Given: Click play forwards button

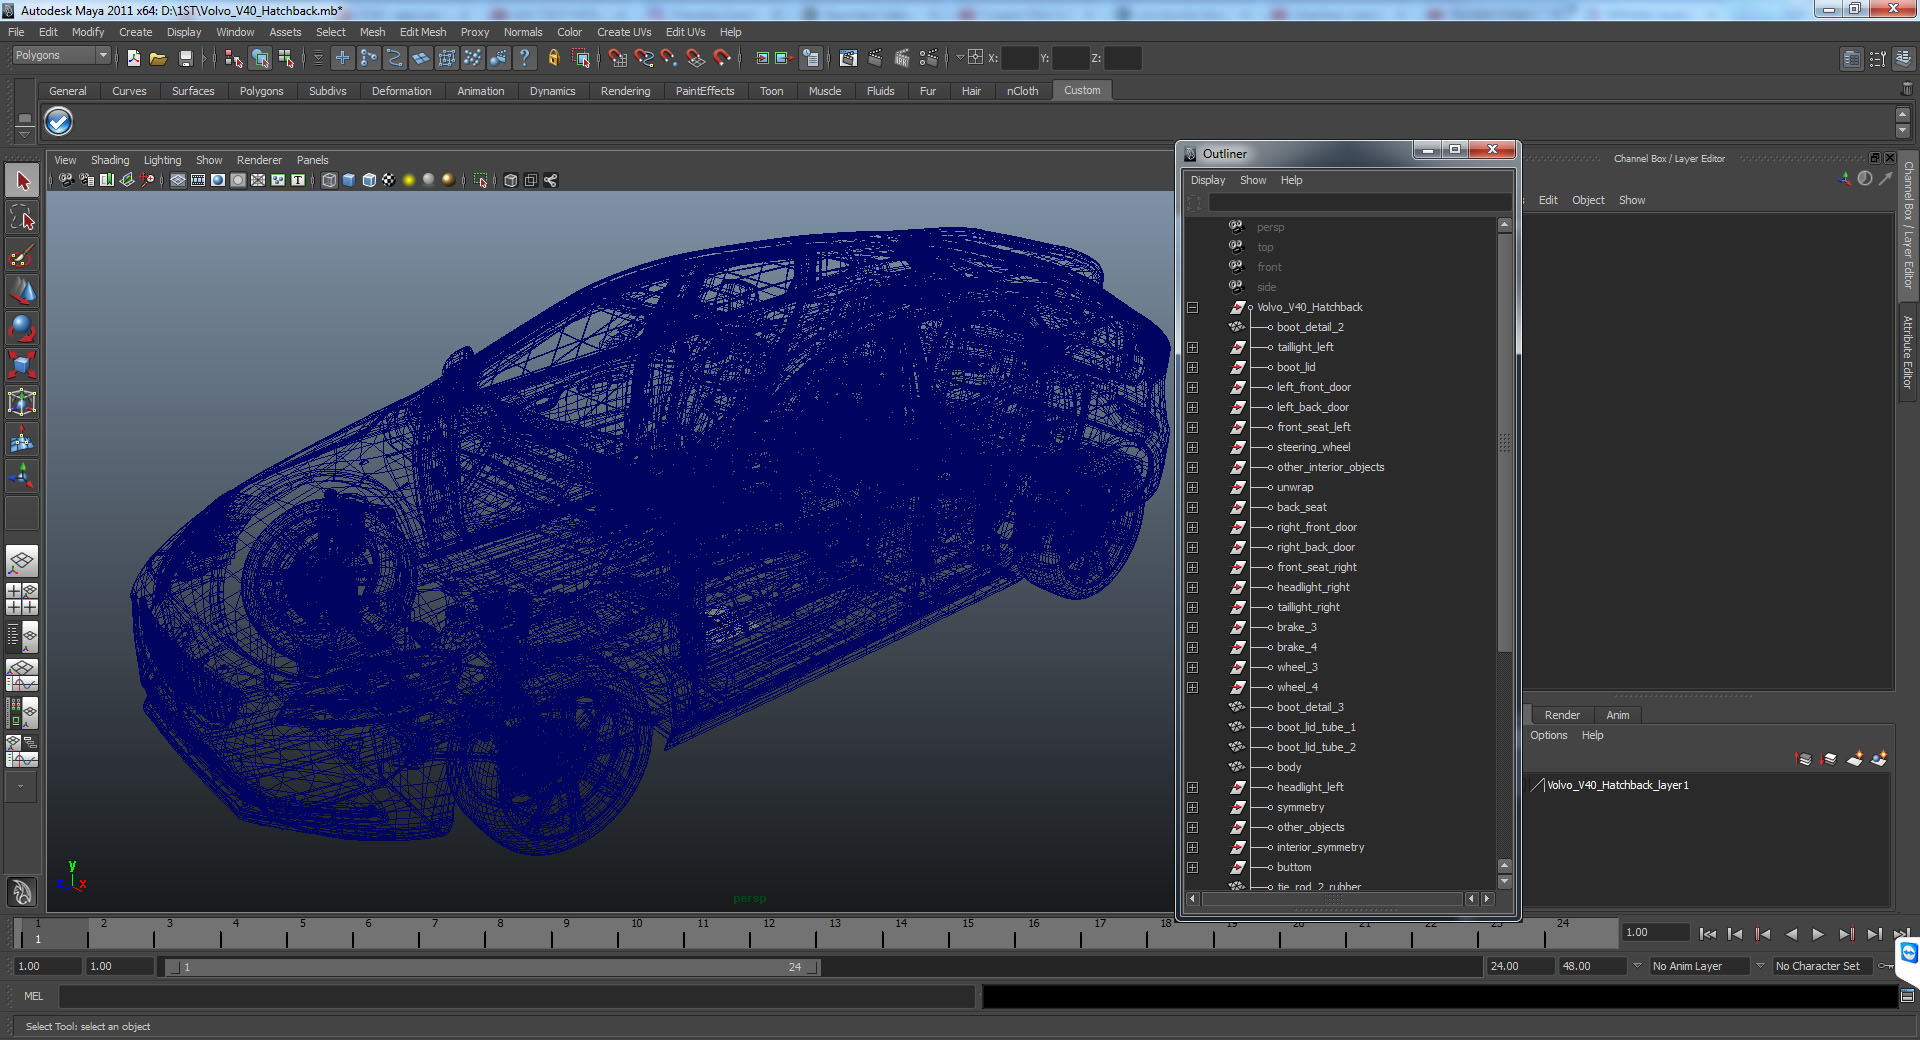Looking at the screenshot, I should [x=1818, y=934].
